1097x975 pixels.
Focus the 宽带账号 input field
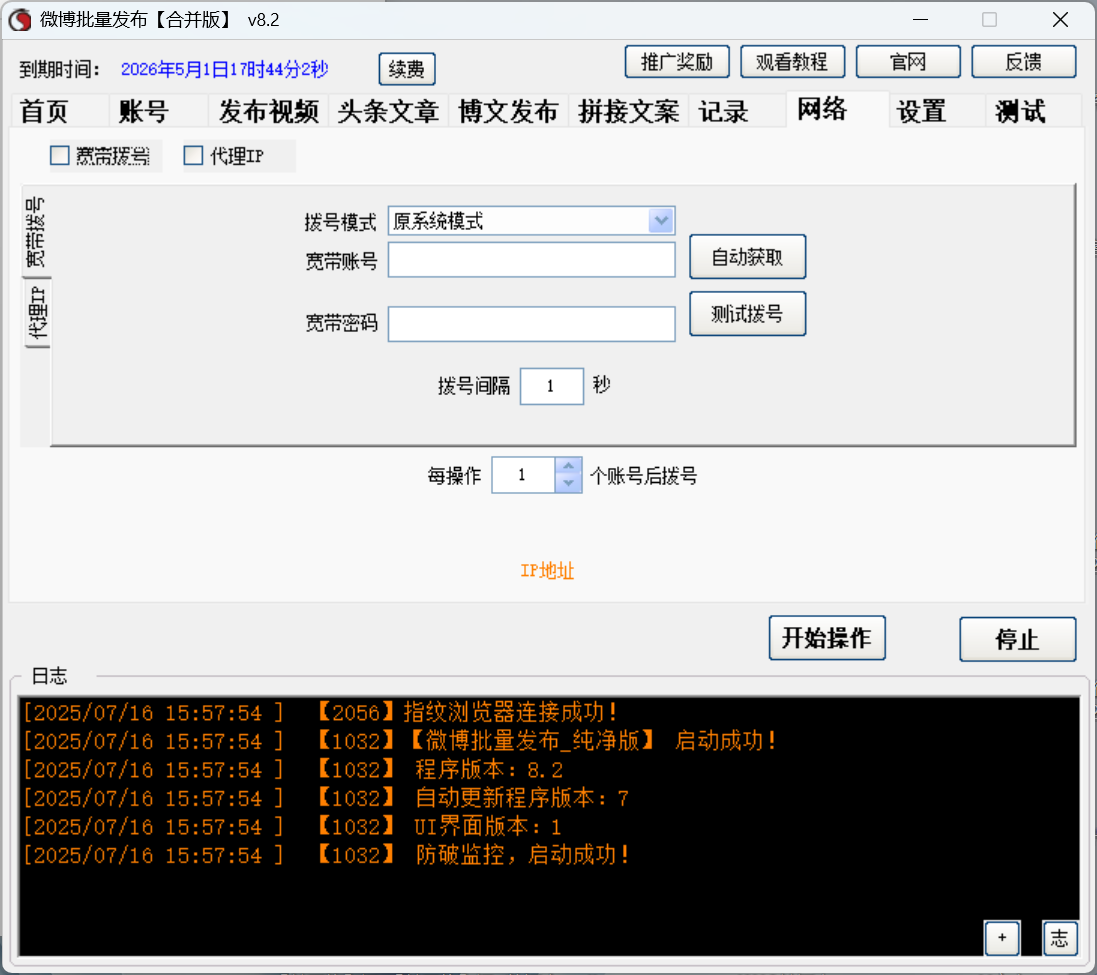click(x=531, y=259)
